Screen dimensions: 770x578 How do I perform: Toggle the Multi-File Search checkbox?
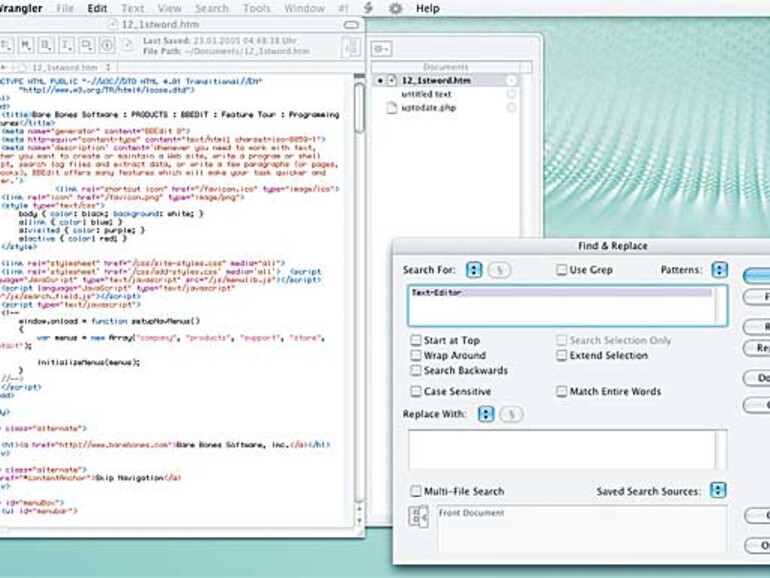coord(416,491)
